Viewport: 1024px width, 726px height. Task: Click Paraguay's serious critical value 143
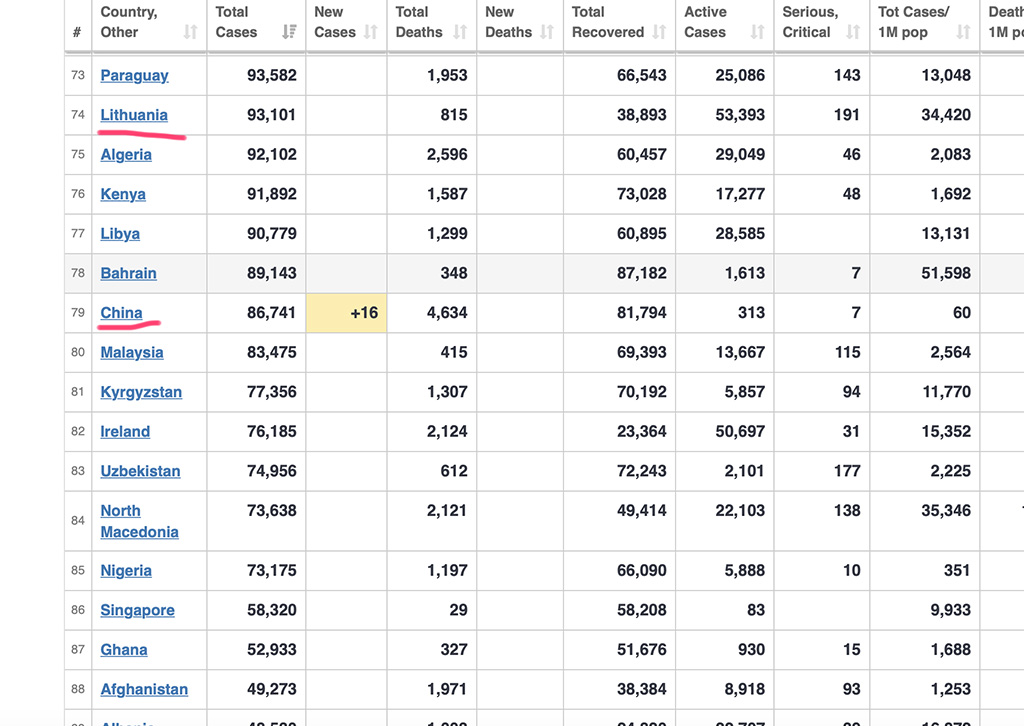pos(848,75)
